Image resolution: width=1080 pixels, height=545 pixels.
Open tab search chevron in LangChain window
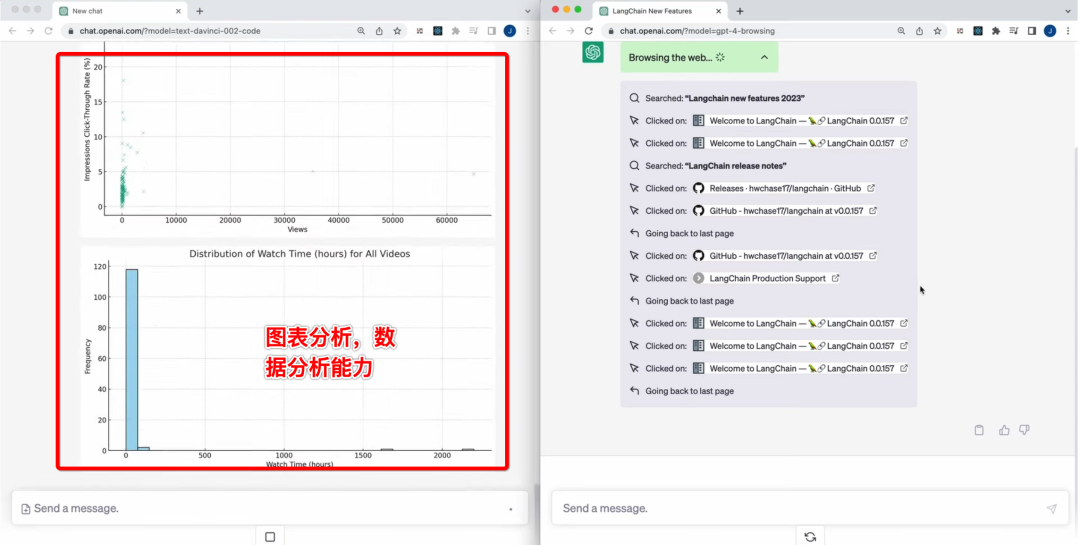pos(1068,11)
